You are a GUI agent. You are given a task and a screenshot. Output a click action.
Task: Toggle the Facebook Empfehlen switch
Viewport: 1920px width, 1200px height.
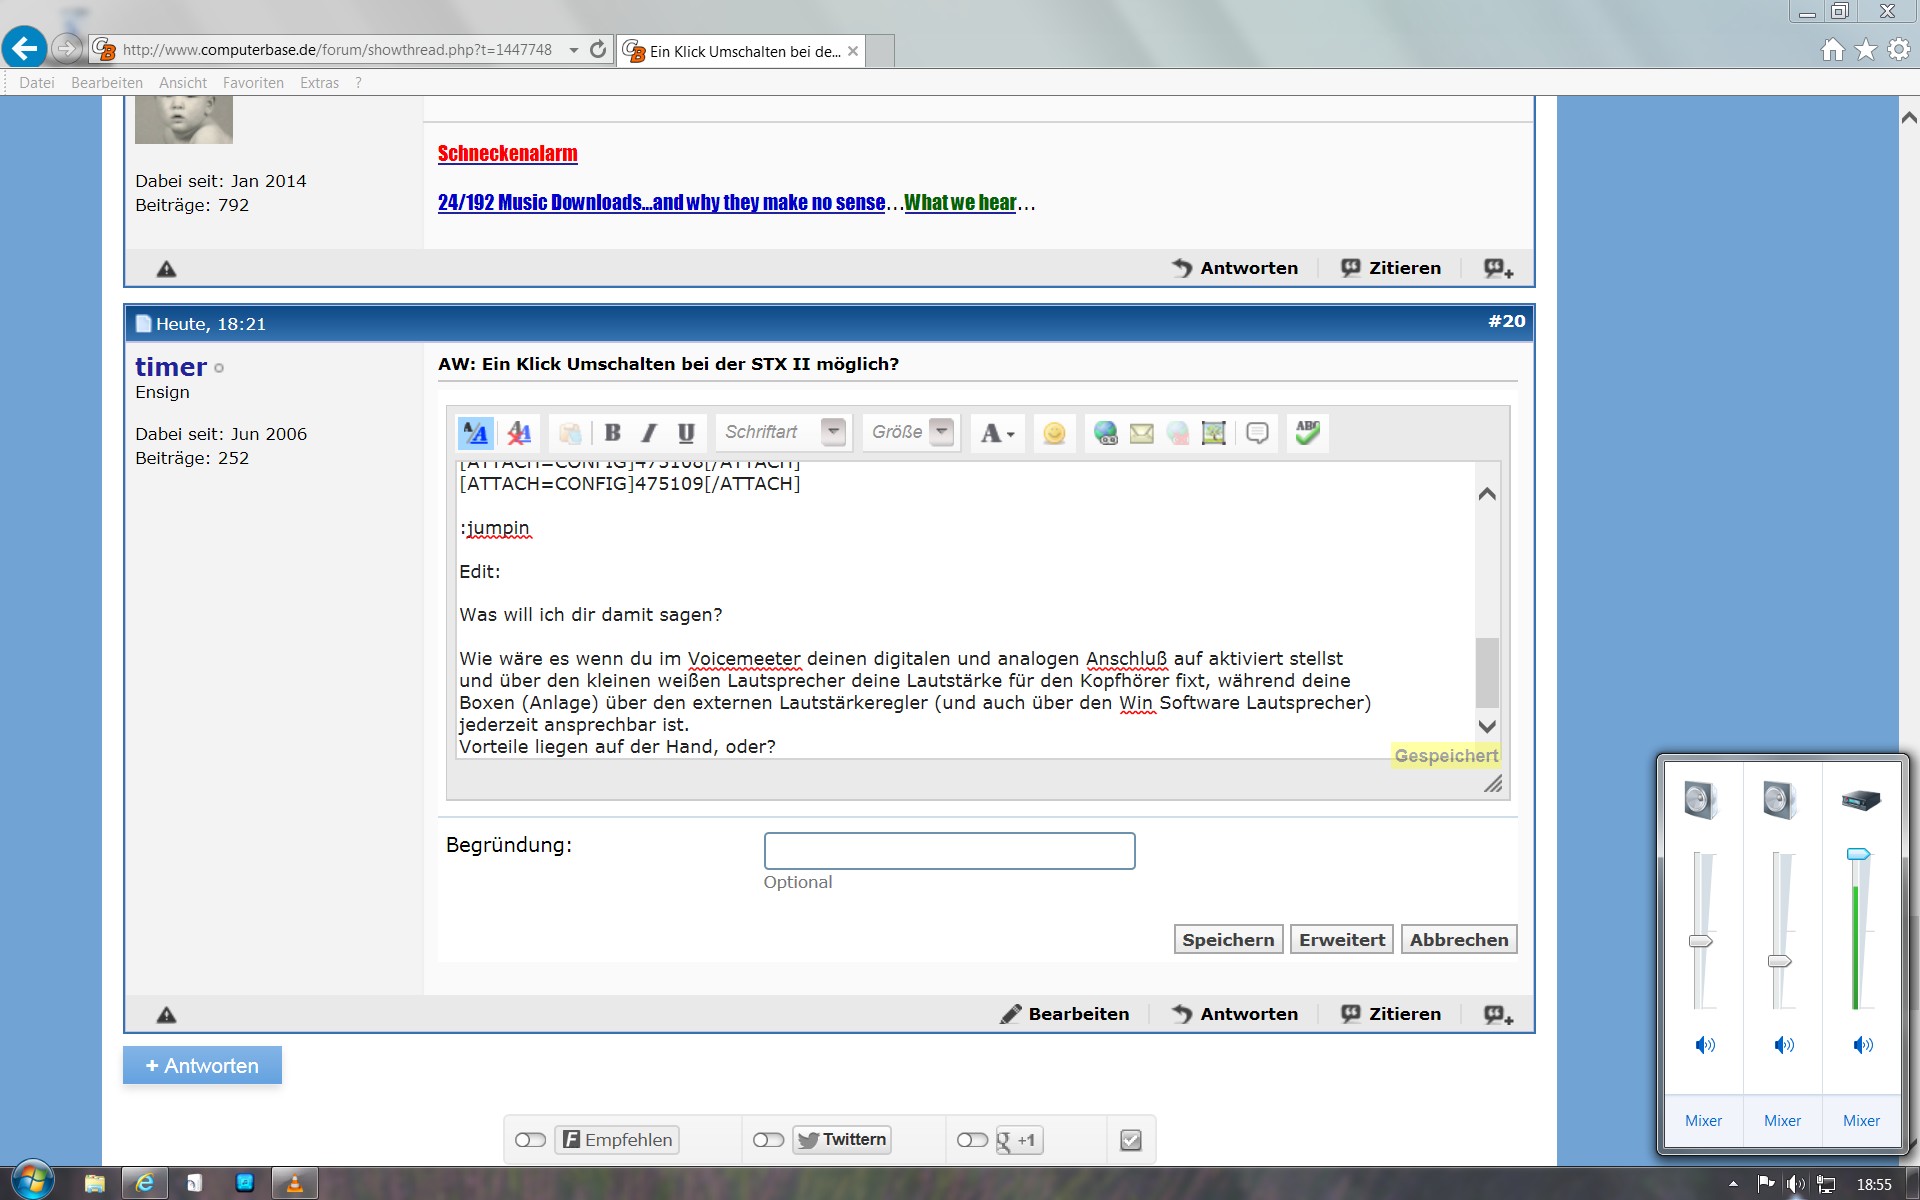(x=530, y=1140)
